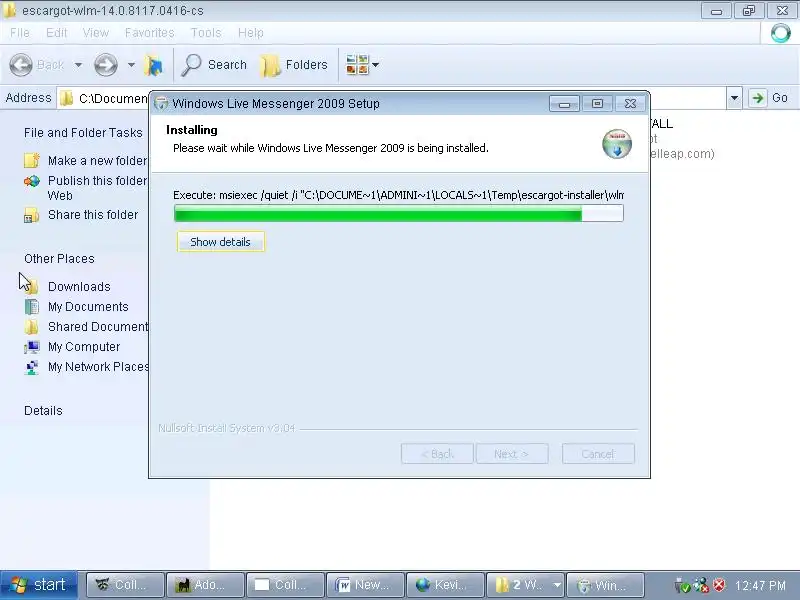Collapse File and Folder Tasks section
The height and width of the screenshot is (600, 800).
tap(83, 133)
